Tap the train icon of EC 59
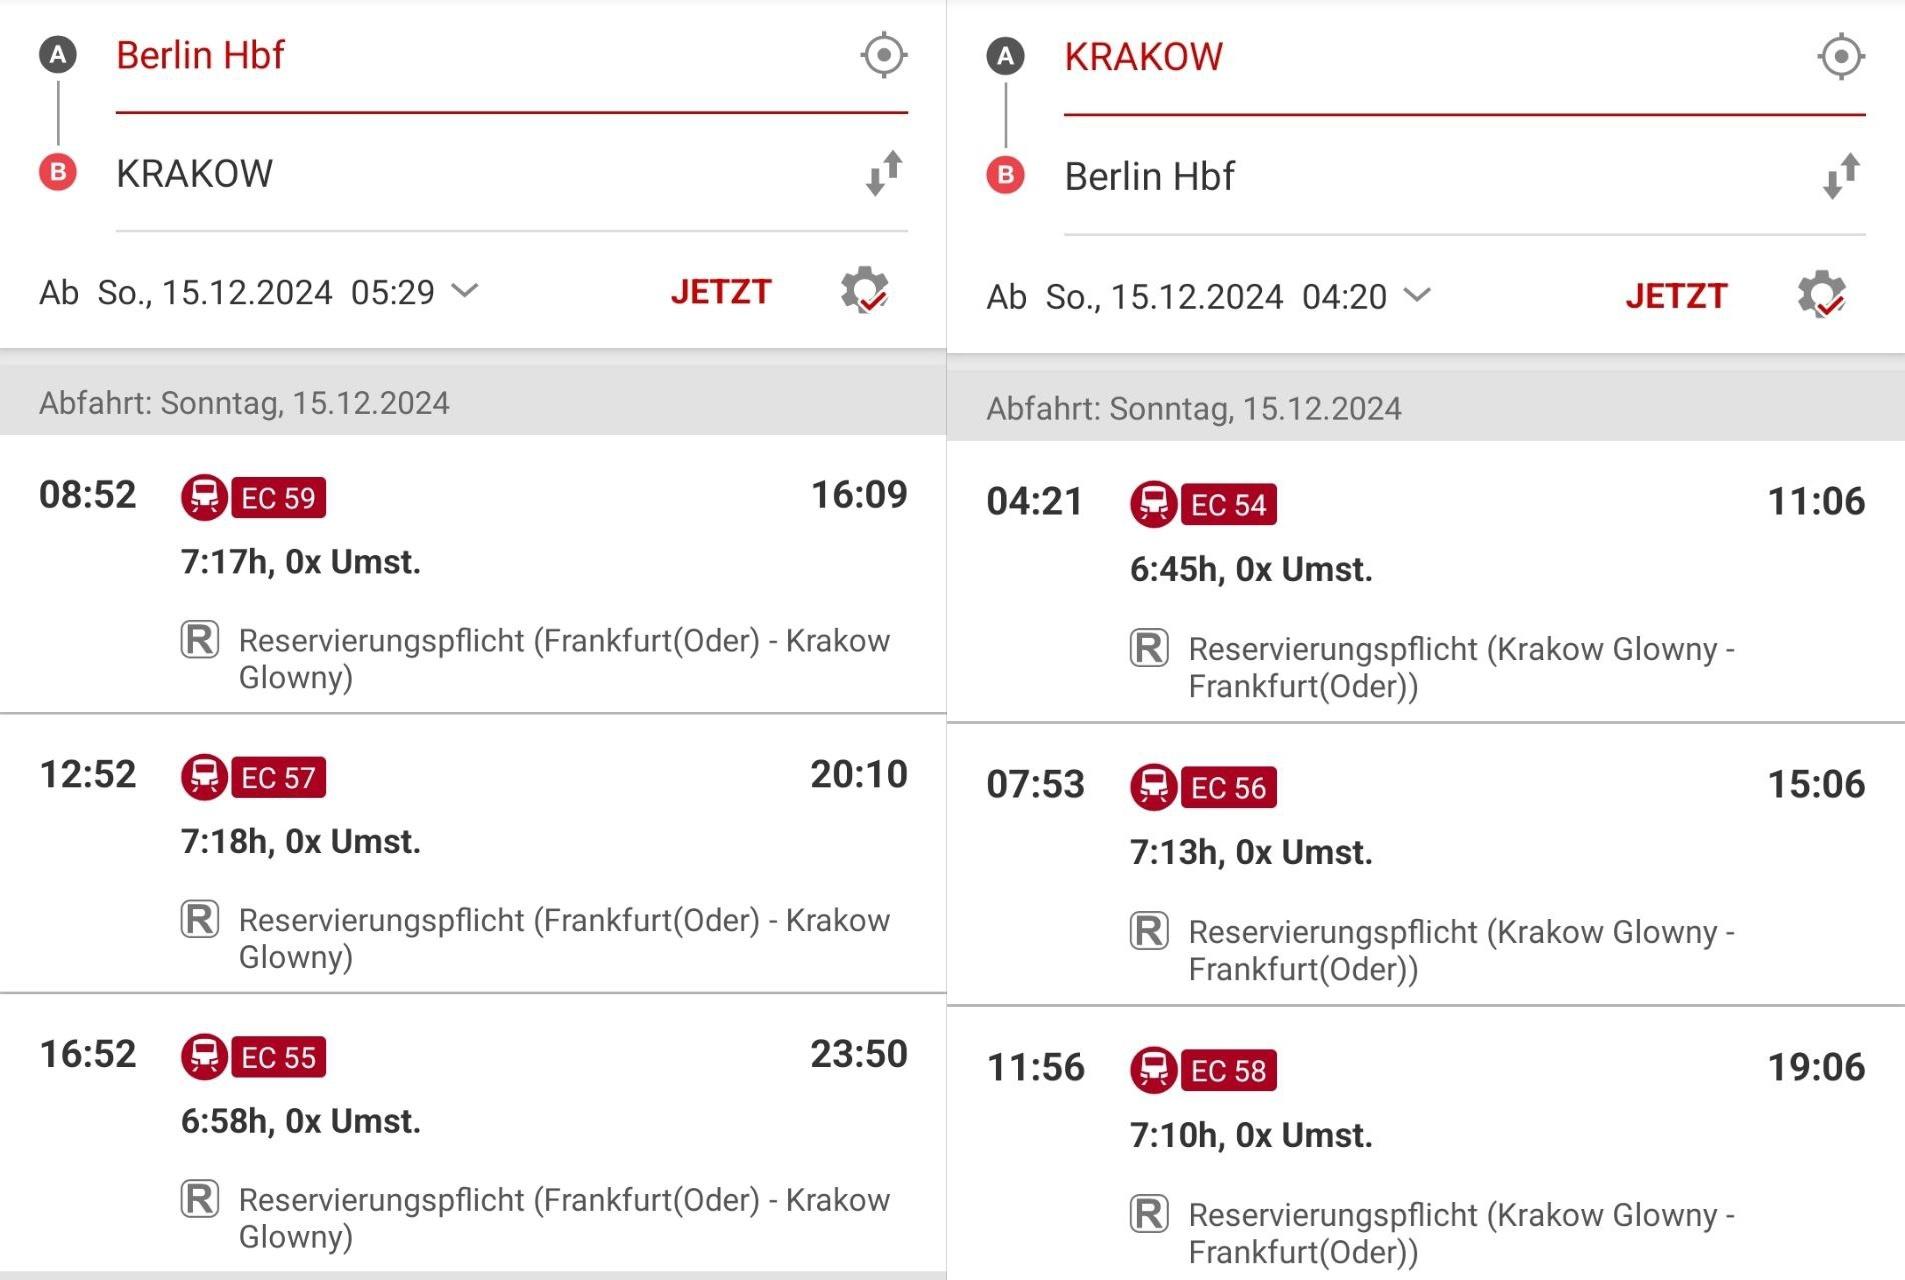The height and width of the screenshot is (1280, 1905). pos(204,497)
